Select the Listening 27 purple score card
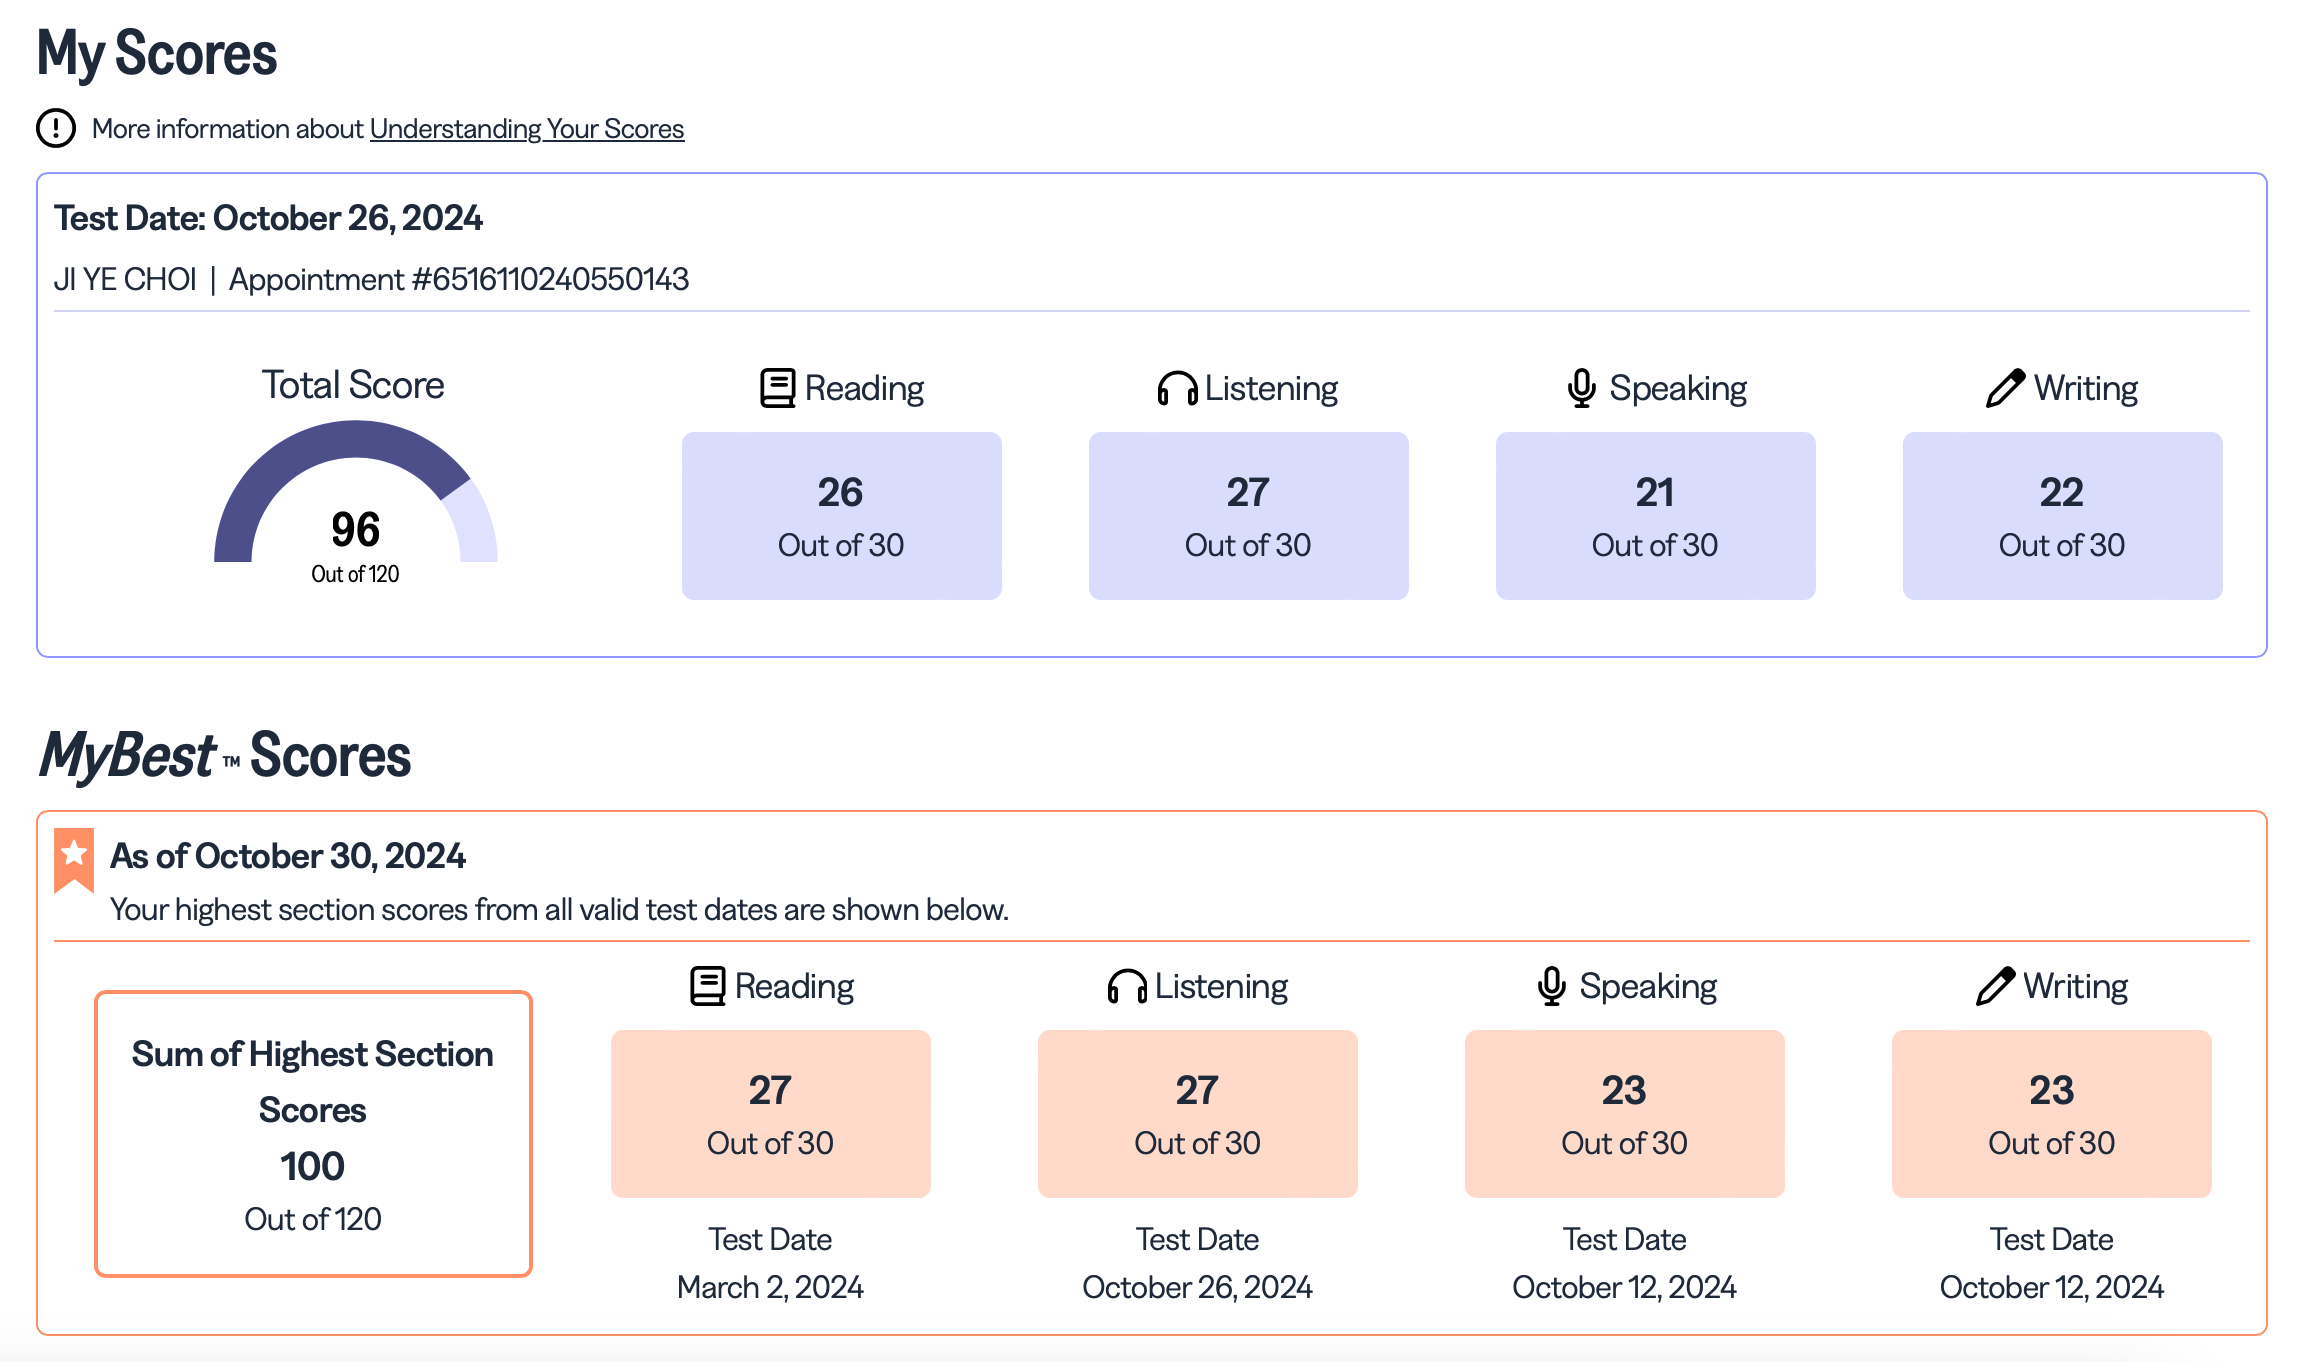The image size is (2300, 1362). [x=1248, y=516]
